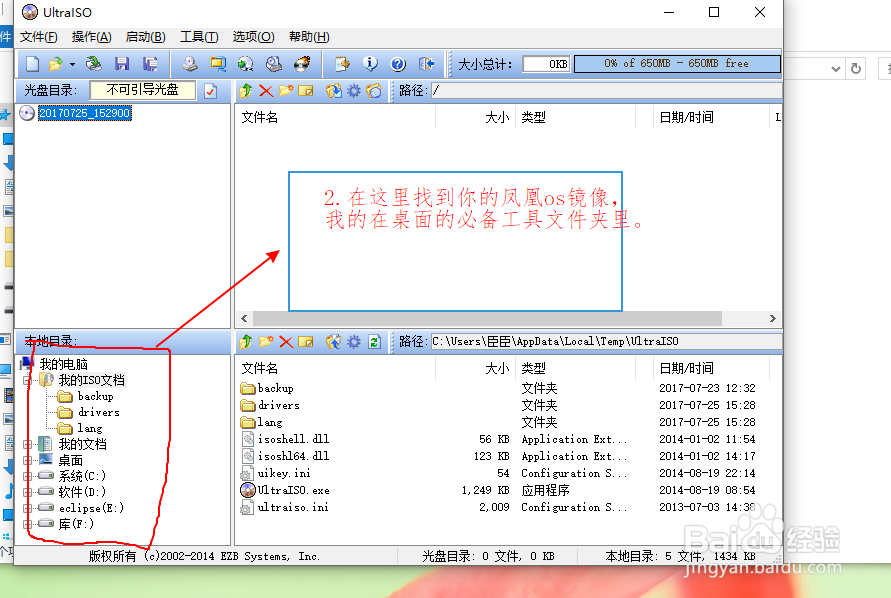Click the Save floppy-disk toolbar icon

(122, 64)
